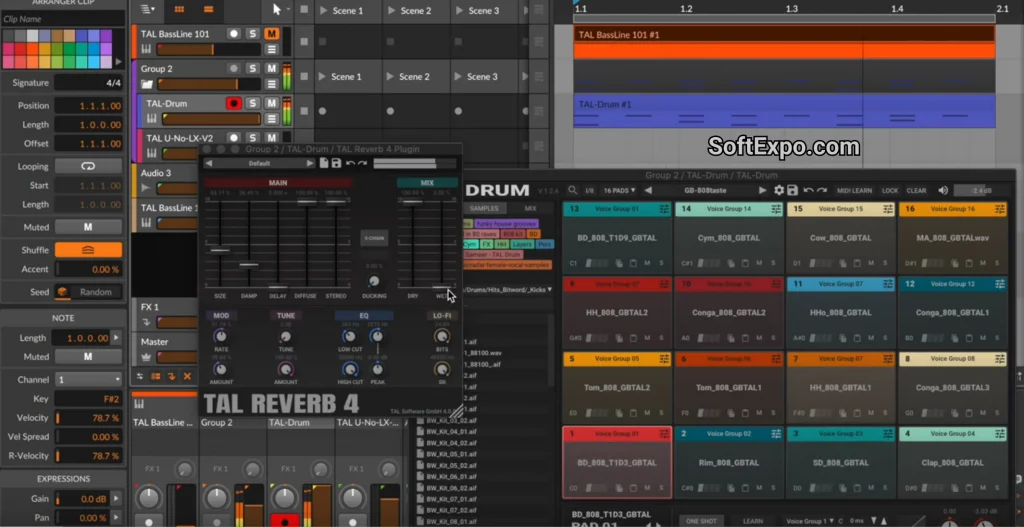Click the save preset icon in TAL Reverb 4
1024x527 pixels.
pyautogui.click(x=336, y=163)
